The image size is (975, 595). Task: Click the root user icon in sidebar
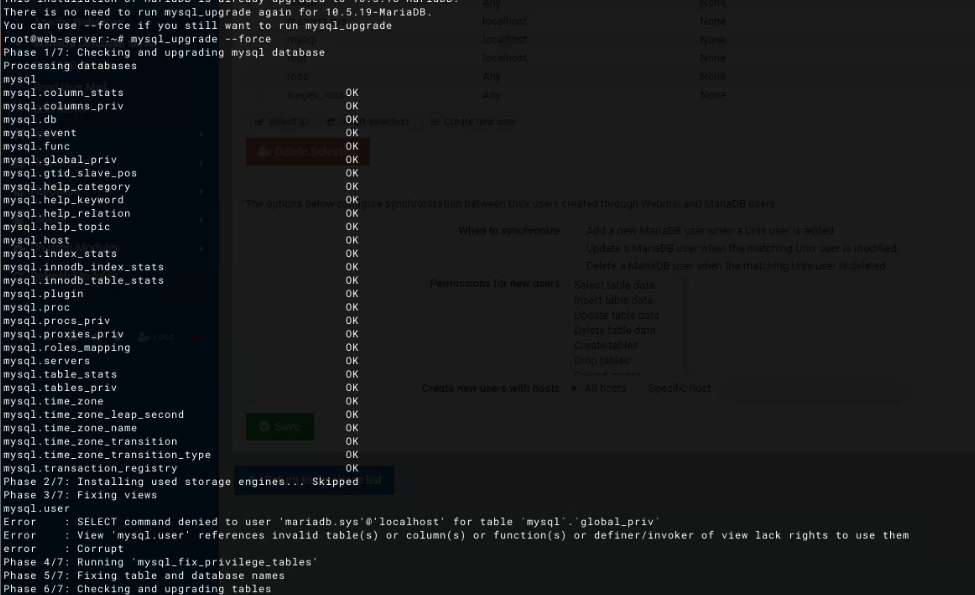coord(144,337)
